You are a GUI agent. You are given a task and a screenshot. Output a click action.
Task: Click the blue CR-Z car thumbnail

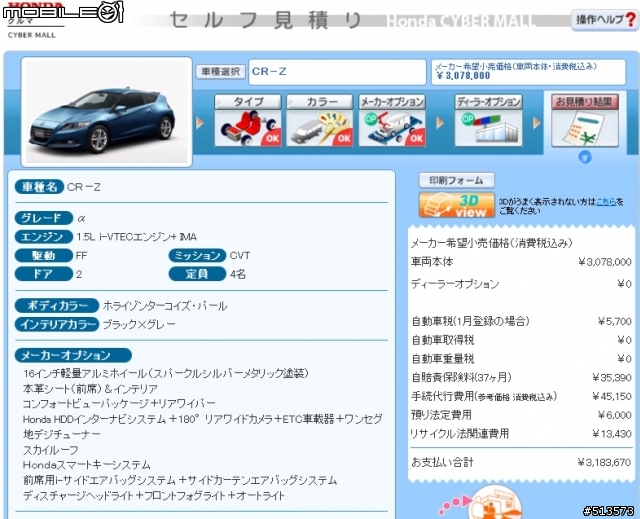click(x=106, y=112)
